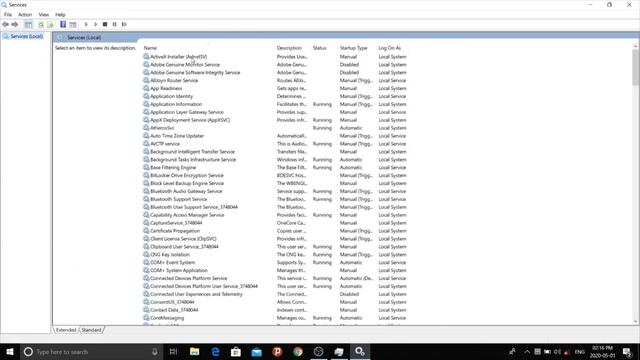Screen dimensions: 640x360
Task: Open the Action menu
Action: (25, 14)
